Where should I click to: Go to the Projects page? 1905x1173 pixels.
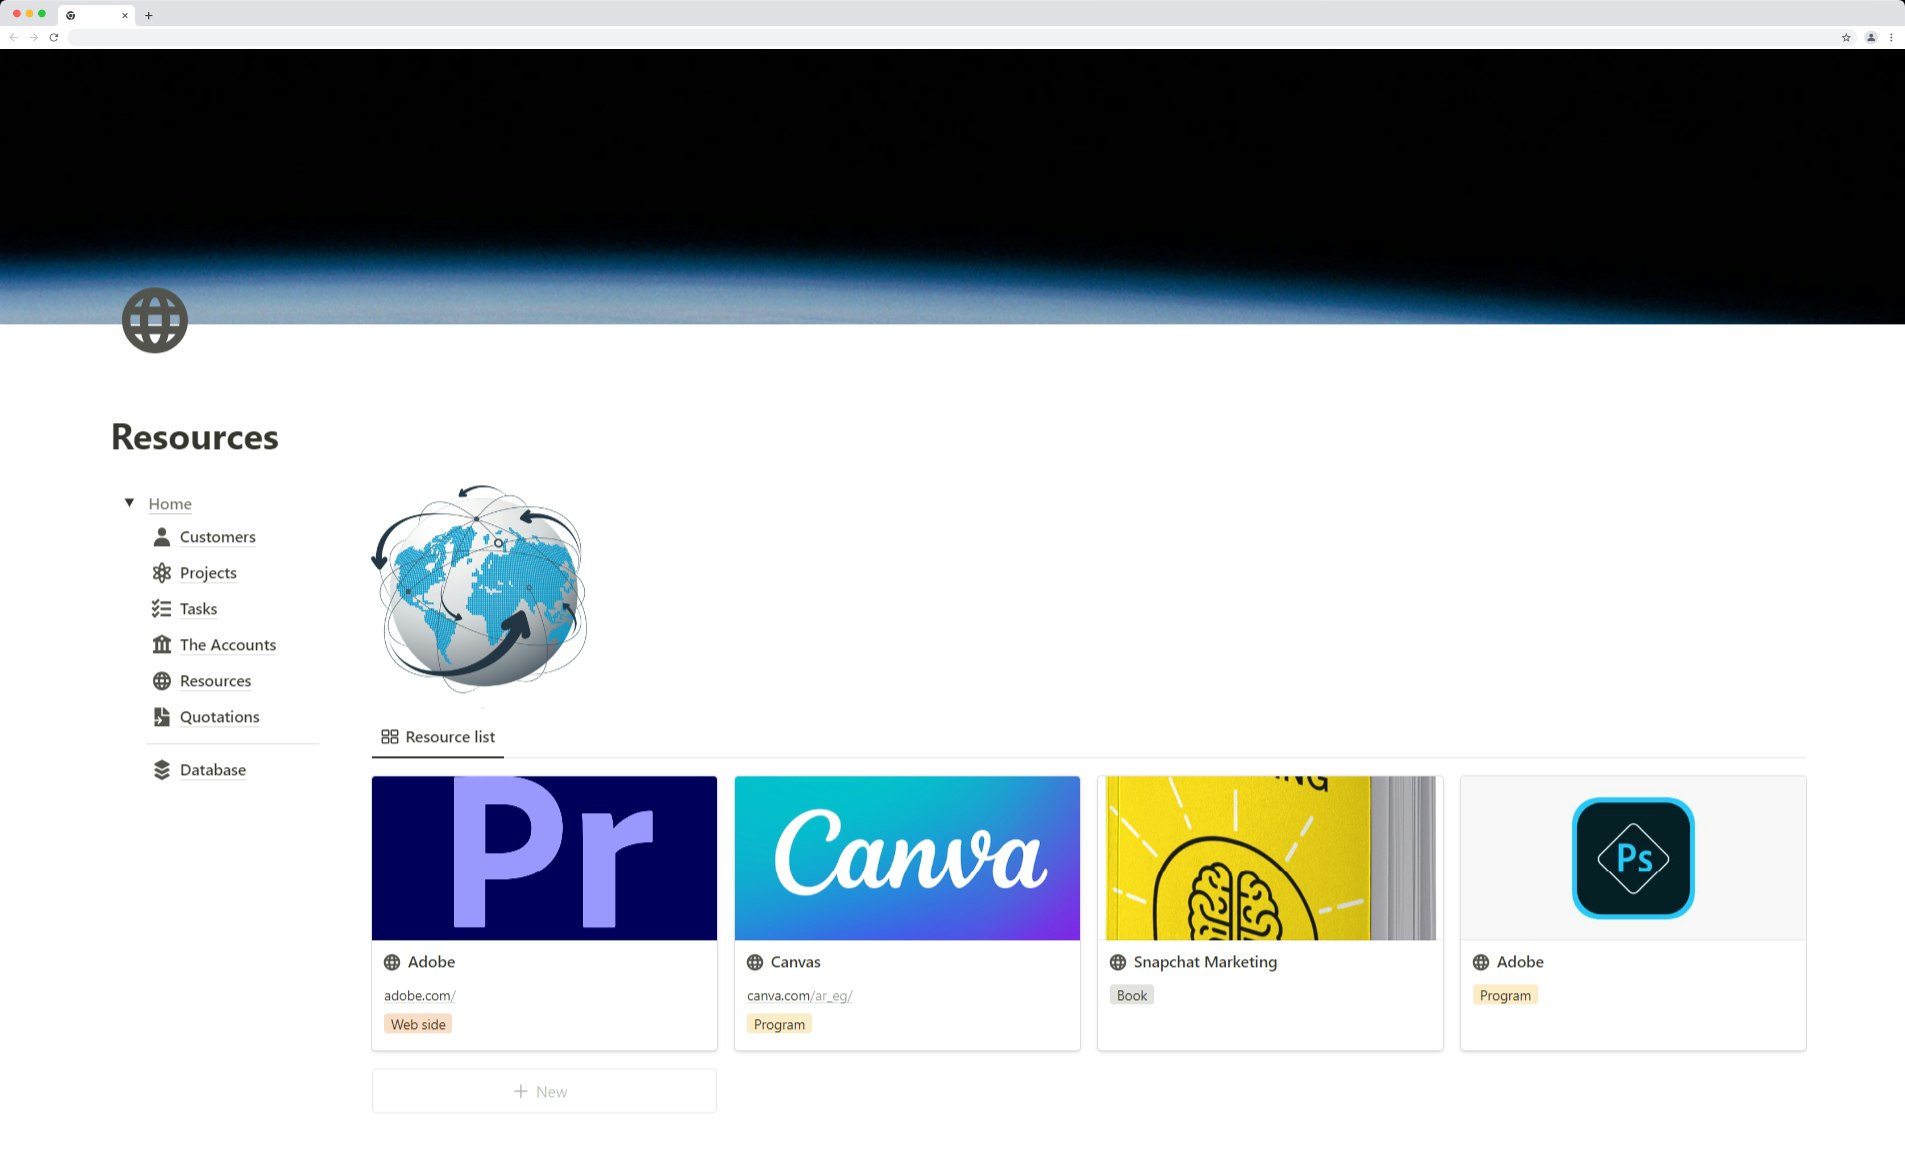(x=208, y=573)
